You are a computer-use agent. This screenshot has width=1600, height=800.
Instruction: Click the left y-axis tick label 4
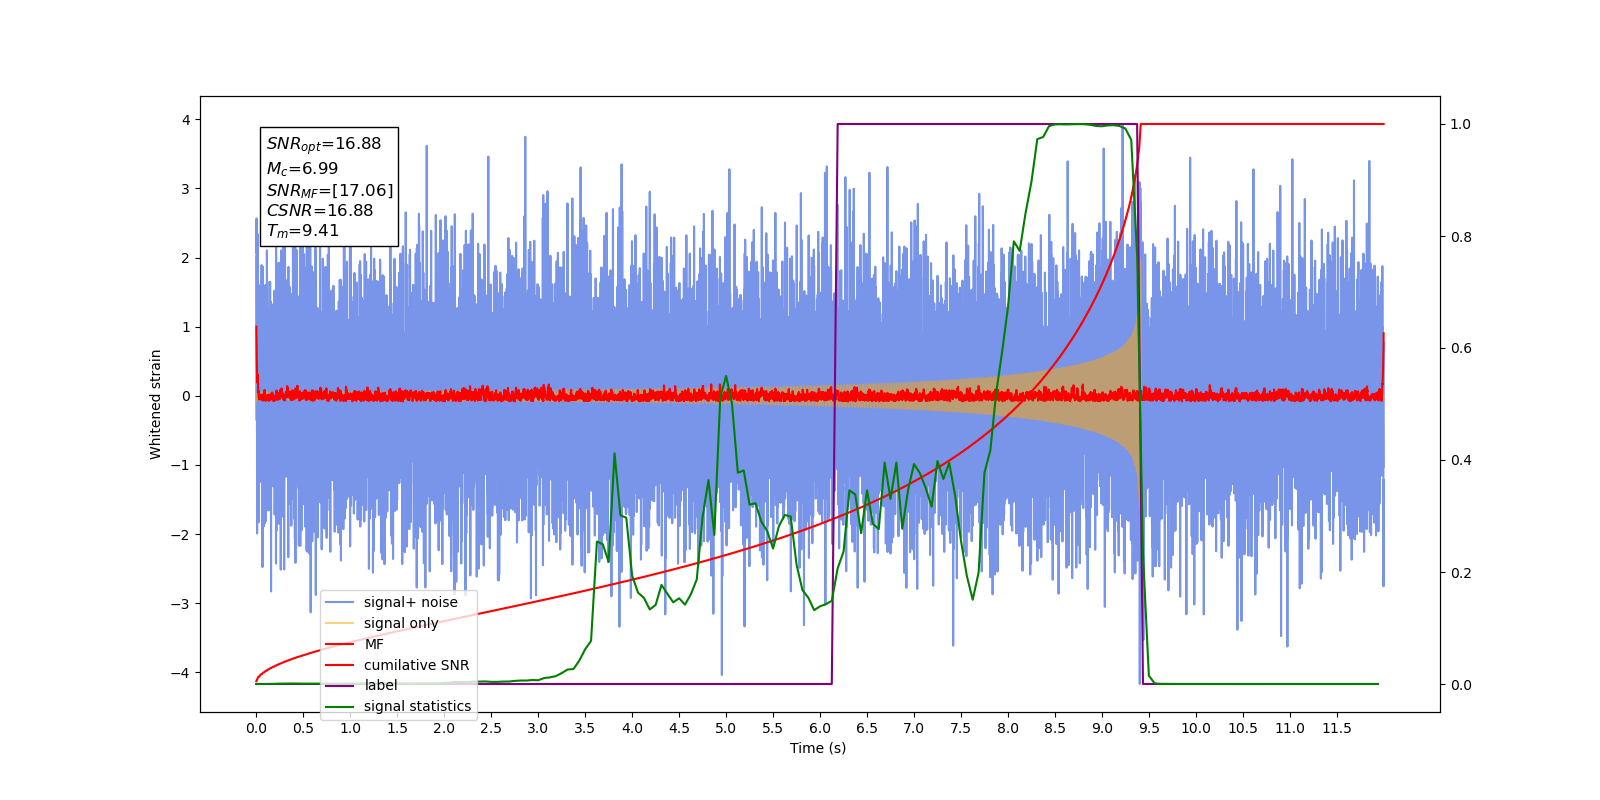point(185,120)
